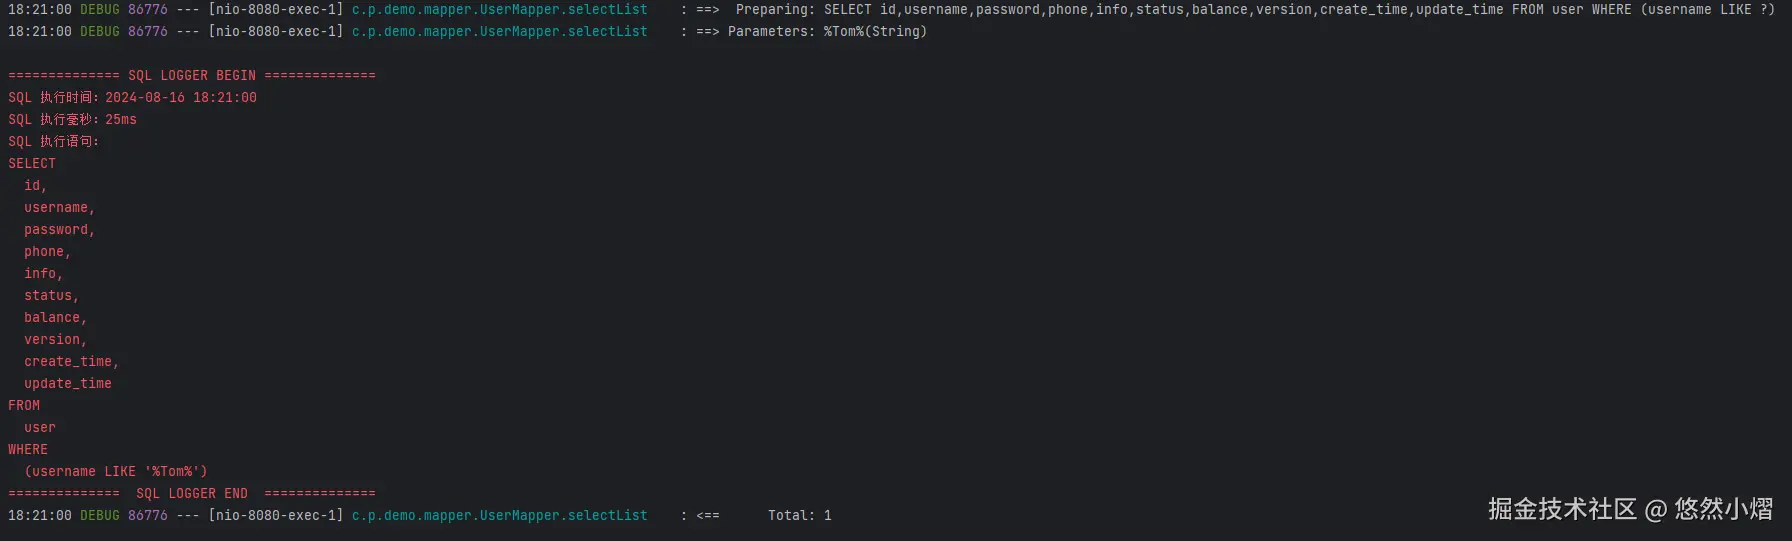The height and width of the screenshot is (541, 1792).
Task: Click the 掘金技术社区 watermark text
Action: click(1561, 509)
